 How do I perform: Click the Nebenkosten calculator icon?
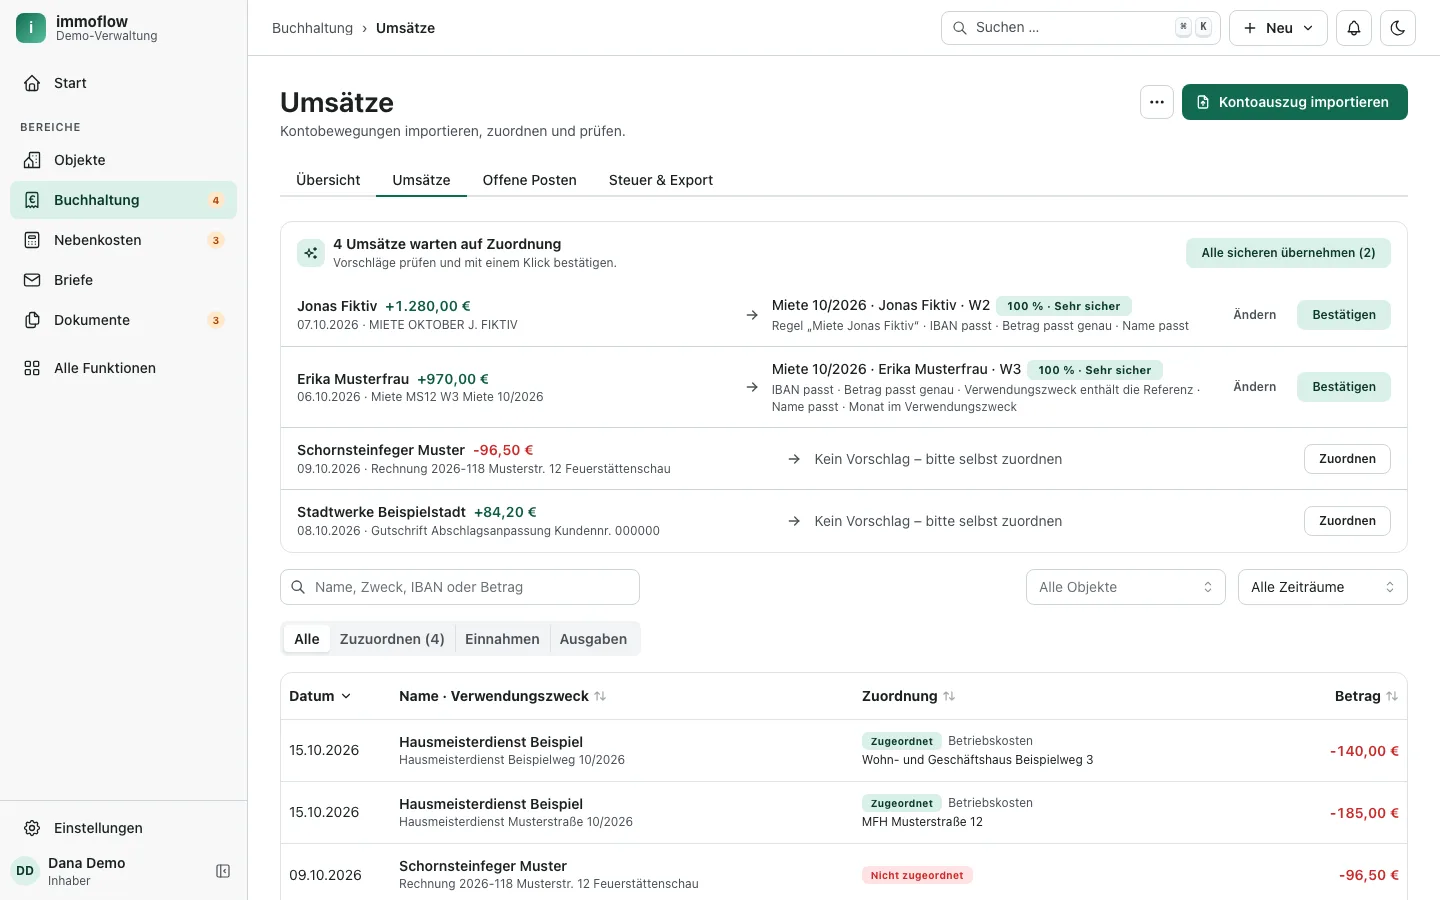(x=32, y=240)
